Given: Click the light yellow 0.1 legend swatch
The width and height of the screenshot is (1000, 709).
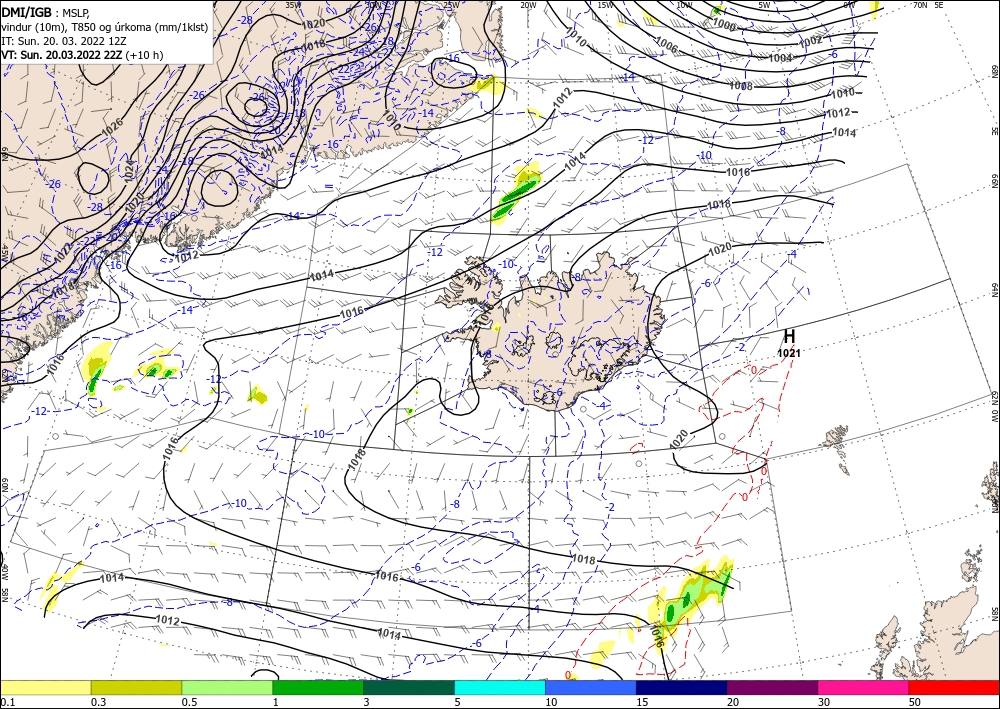Looking at the screenshot, I should pos(45,687).
